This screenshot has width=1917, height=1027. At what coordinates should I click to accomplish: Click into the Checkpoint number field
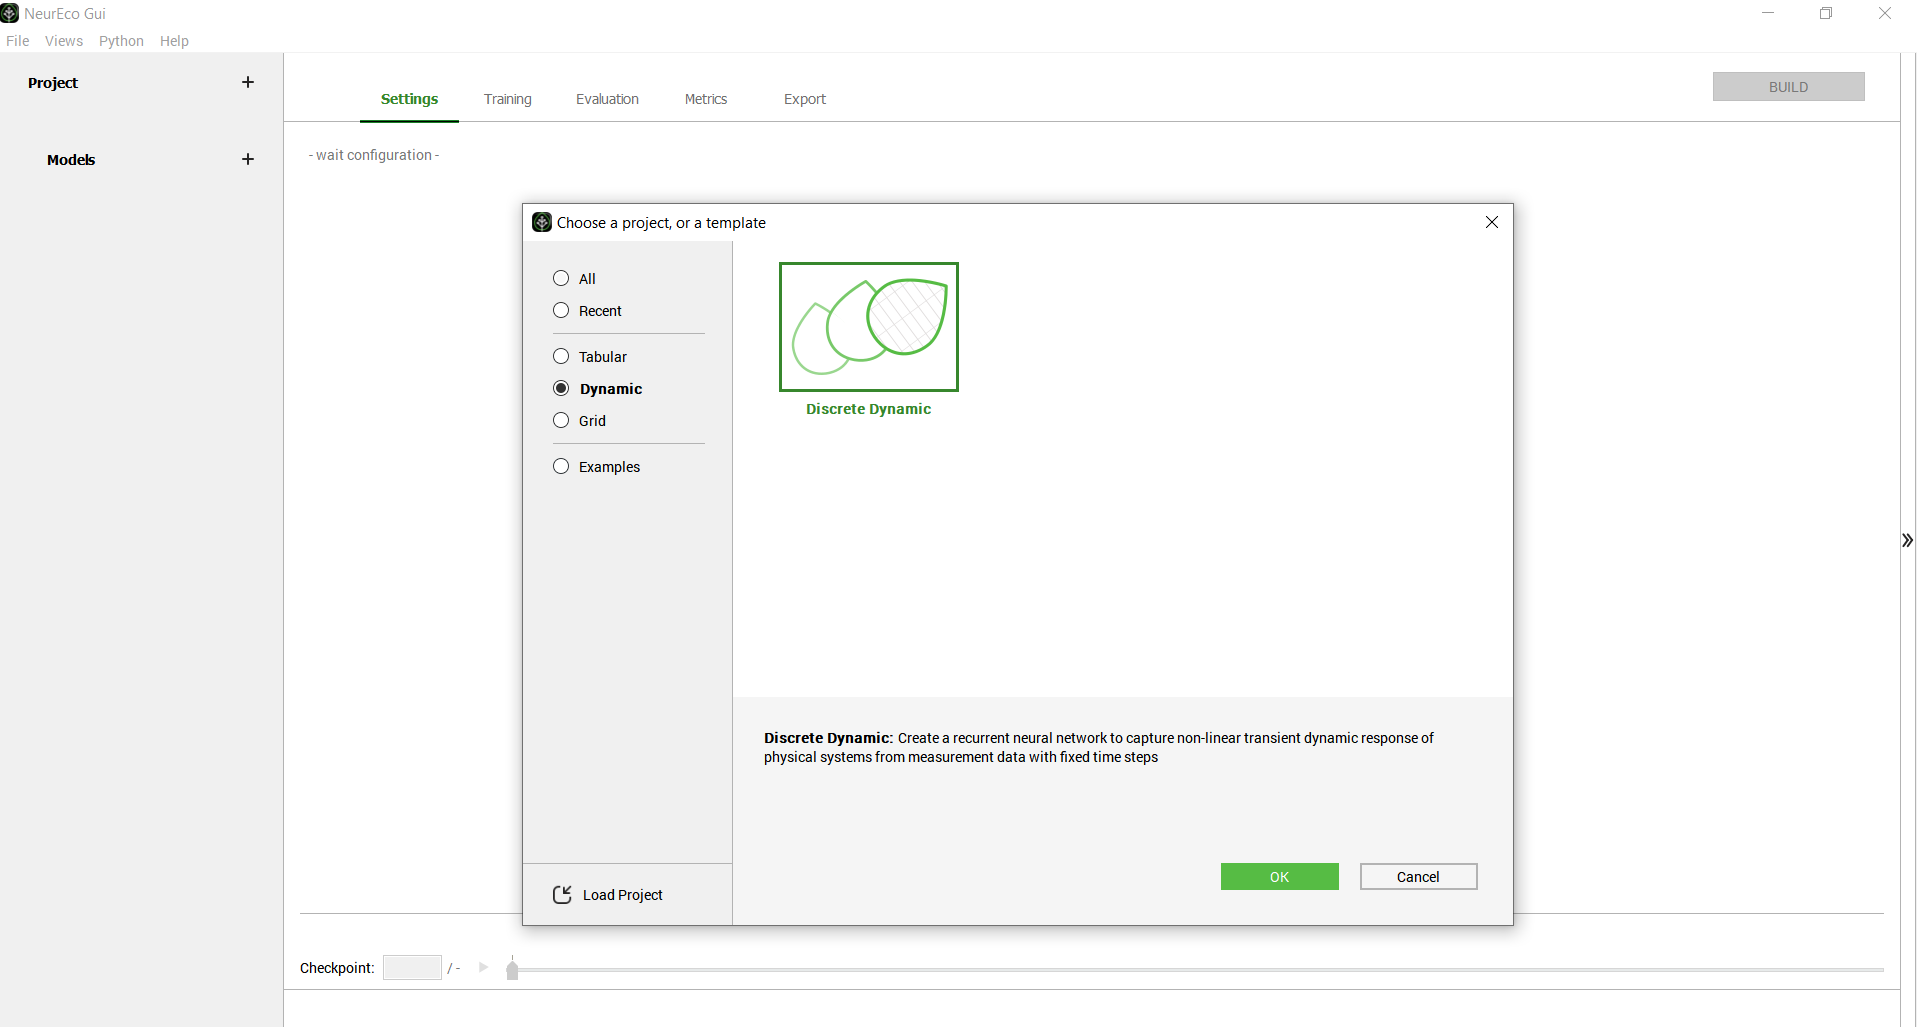click(x=412, y=967)
